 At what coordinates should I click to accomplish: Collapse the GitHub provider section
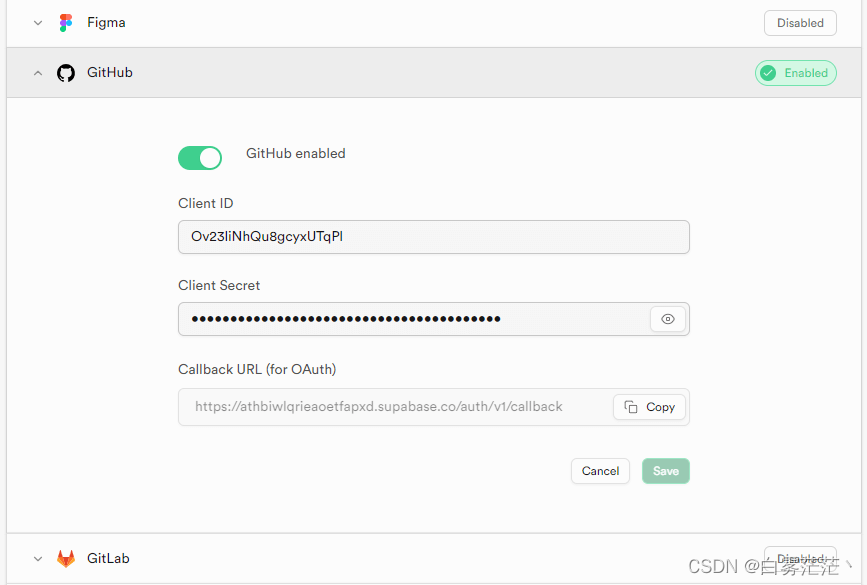37,72
